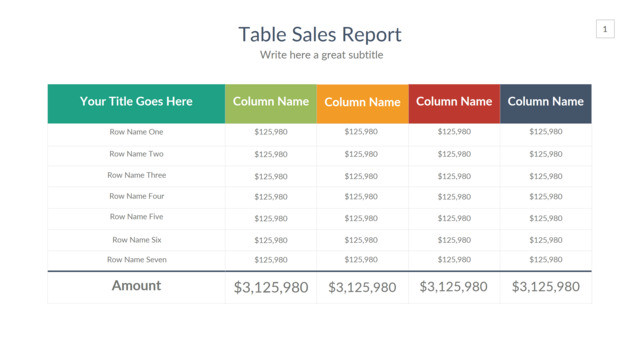
Task: Click the $3,125,980 total under green column
Action: [271, 287]
